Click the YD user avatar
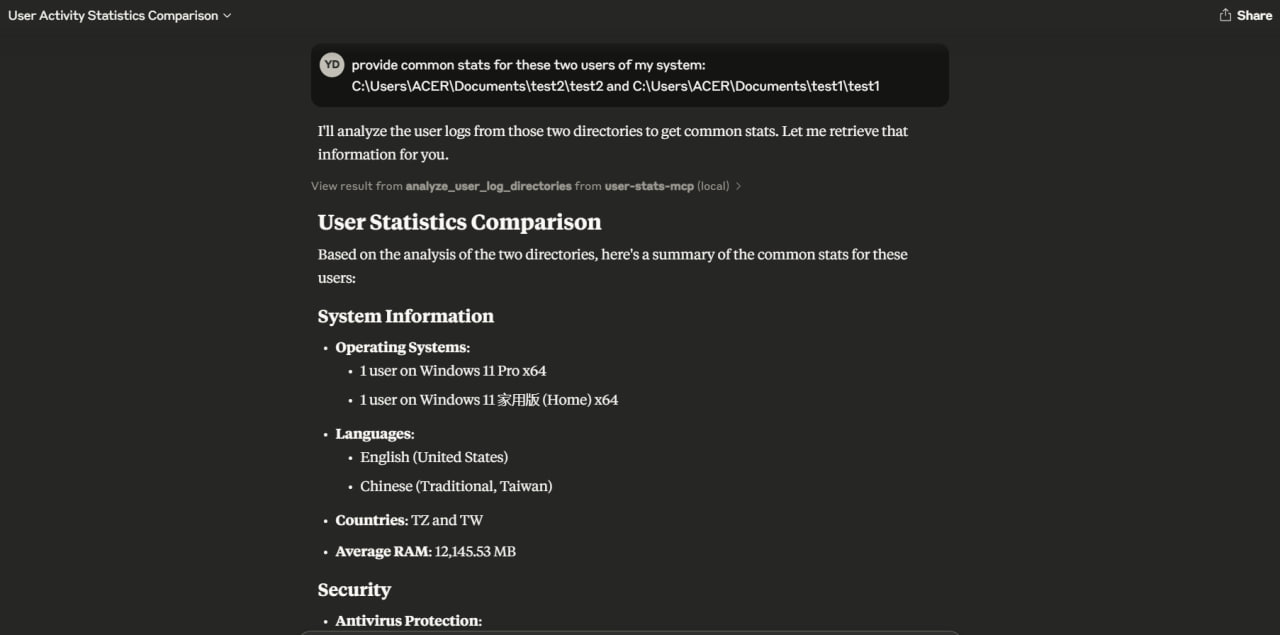 (332, 65)
